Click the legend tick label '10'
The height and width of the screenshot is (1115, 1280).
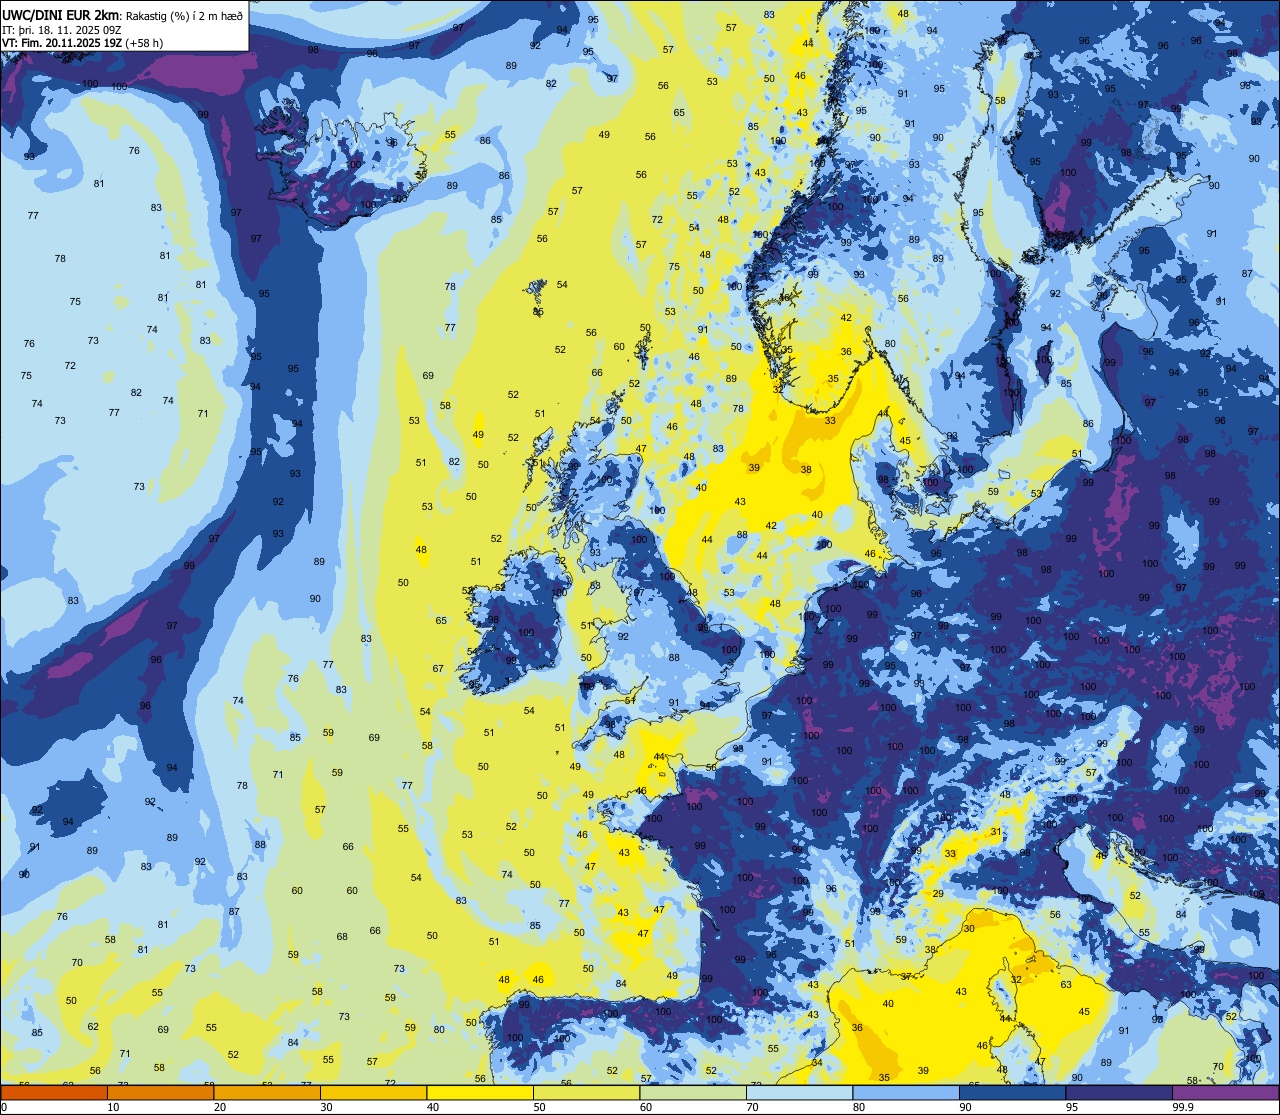click(x=113, y=1107)
